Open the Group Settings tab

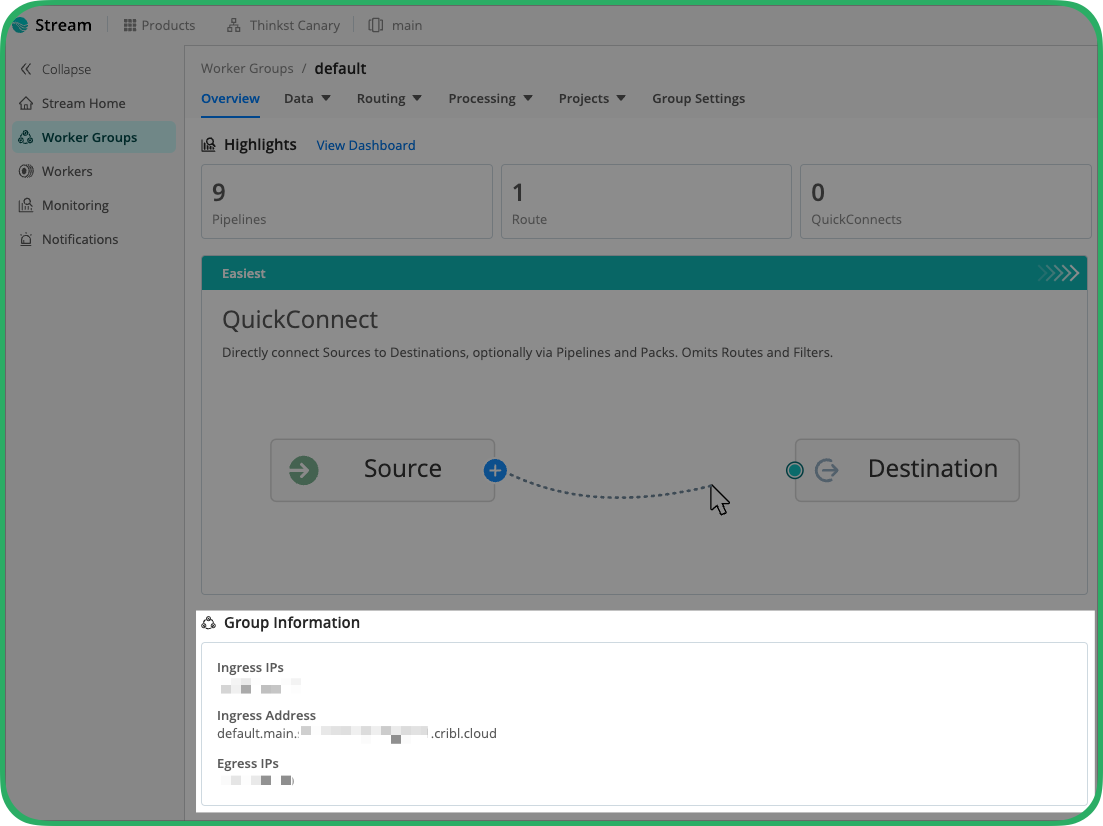point(699,99)
